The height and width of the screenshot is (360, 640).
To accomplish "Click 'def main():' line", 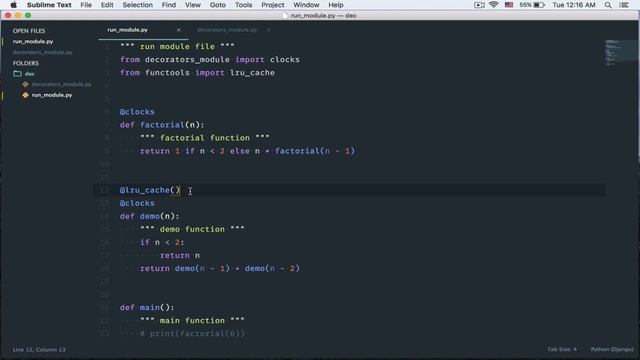I will pyautogui.click(x=147, y=308).
